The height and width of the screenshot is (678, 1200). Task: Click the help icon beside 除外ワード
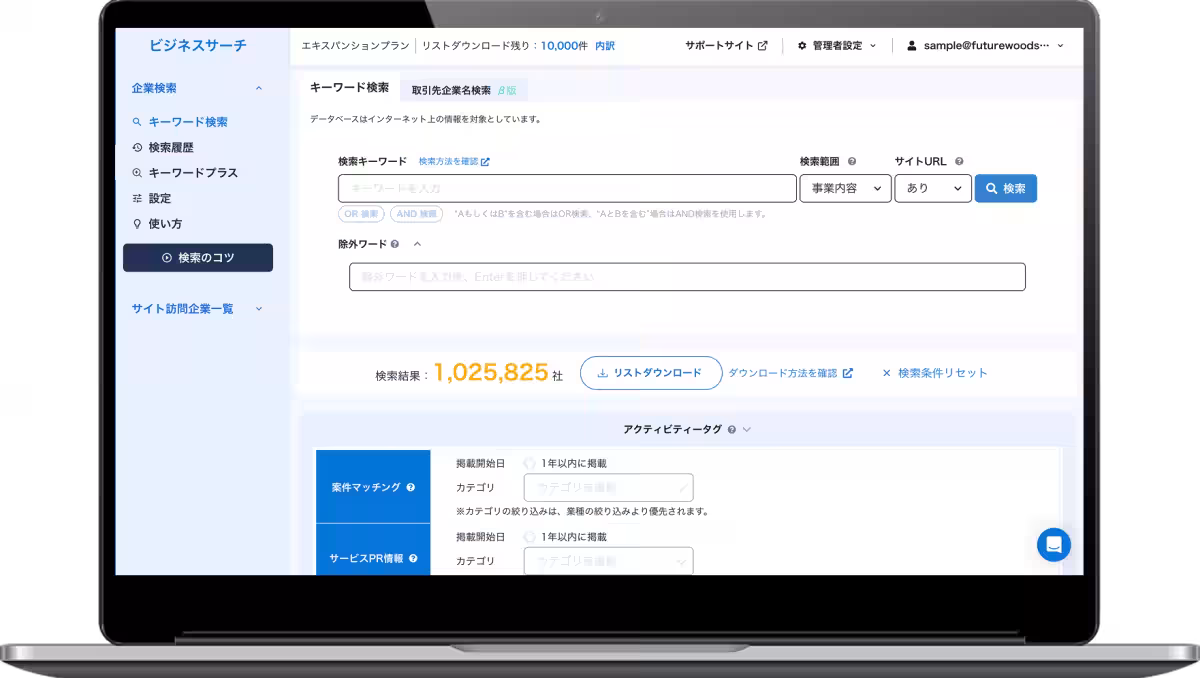click(x=395, y=244)
